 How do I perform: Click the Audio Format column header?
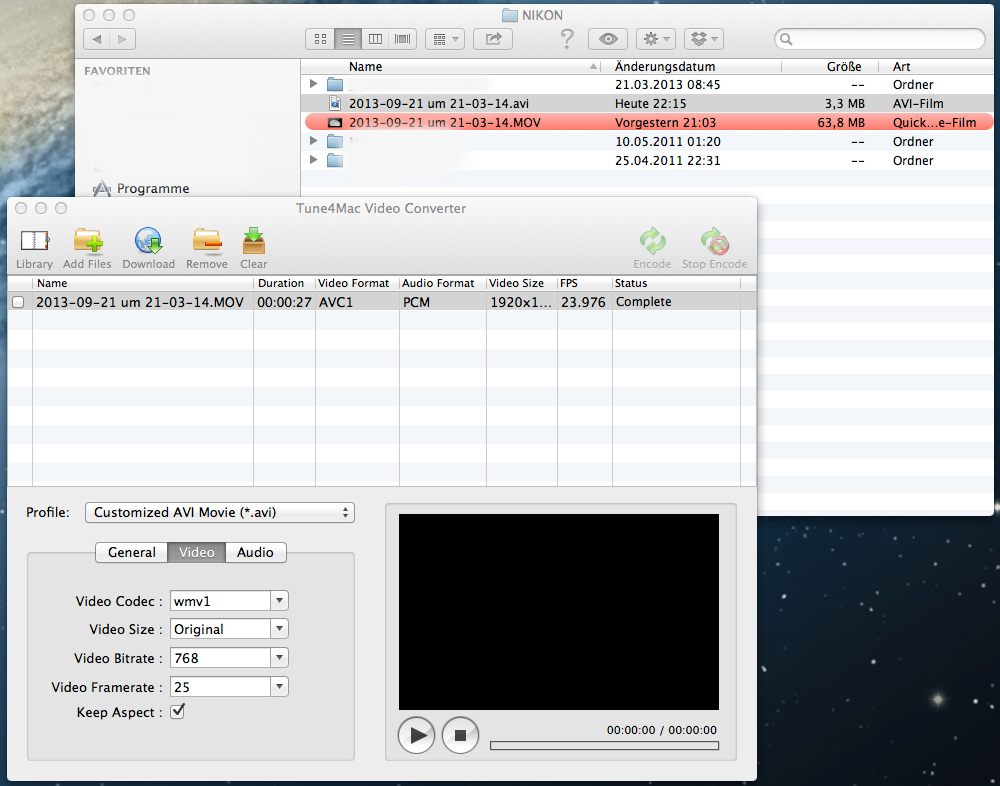[443, 283]
